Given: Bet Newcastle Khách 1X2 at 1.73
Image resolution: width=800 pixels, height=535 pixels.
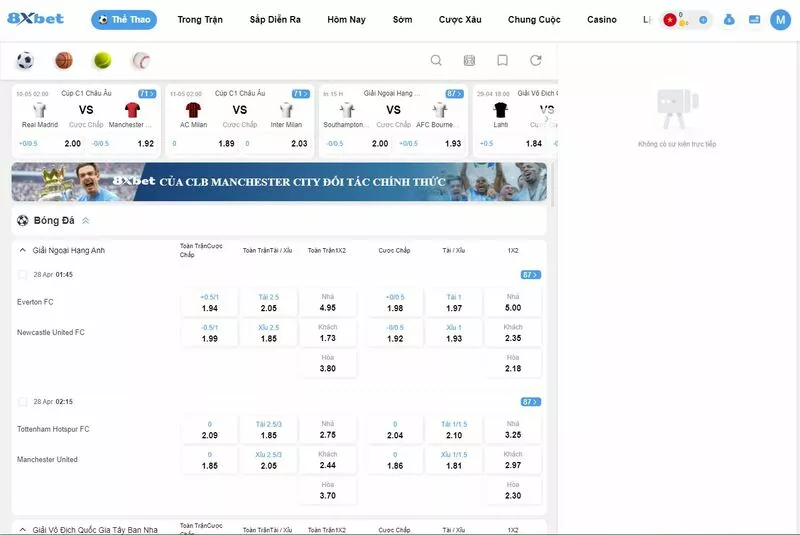Looking at the screenshot, I should 328,333.
